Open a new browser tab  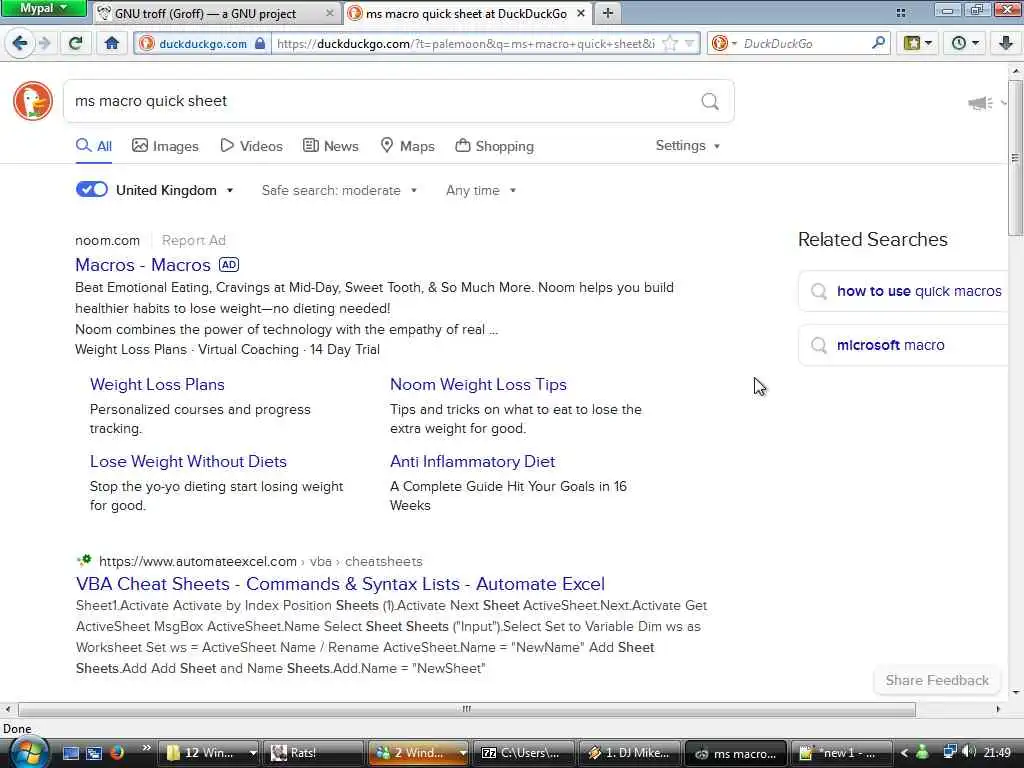[x=607, y=12]
